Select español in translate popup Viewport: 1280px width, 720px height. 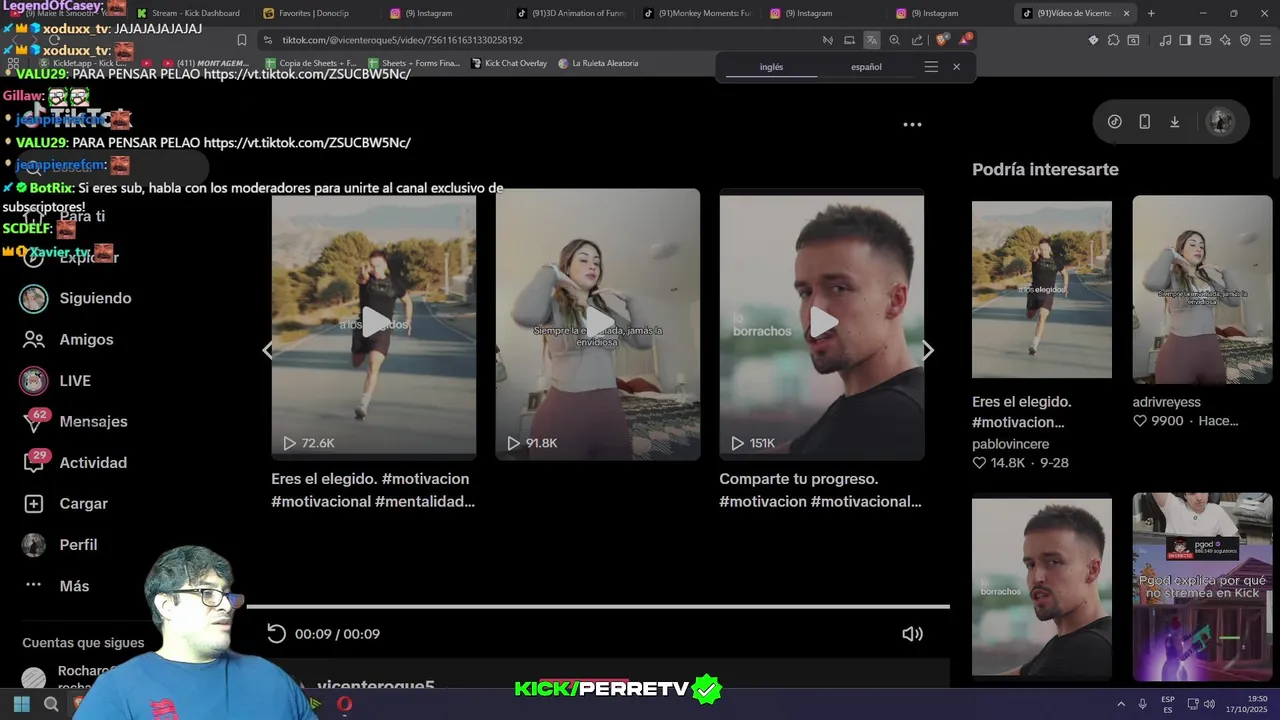click(866, 67)
